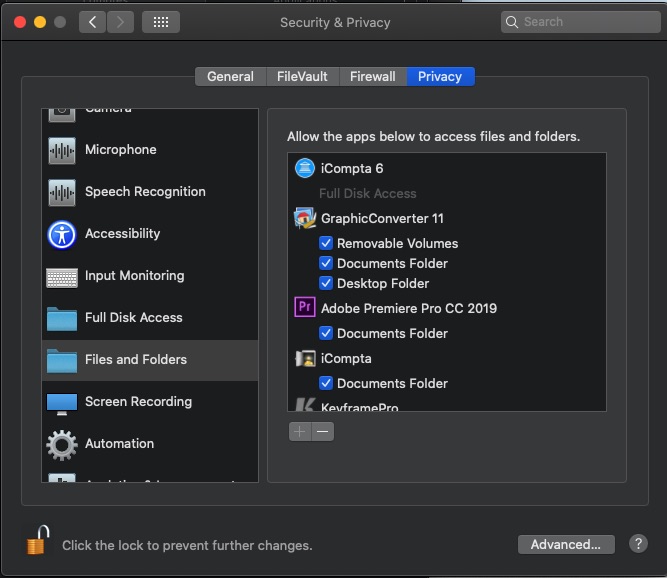This screenshot has width=667, height=578.
Task: Select Automation in the privacy list
Action: (x=150, y=444)
